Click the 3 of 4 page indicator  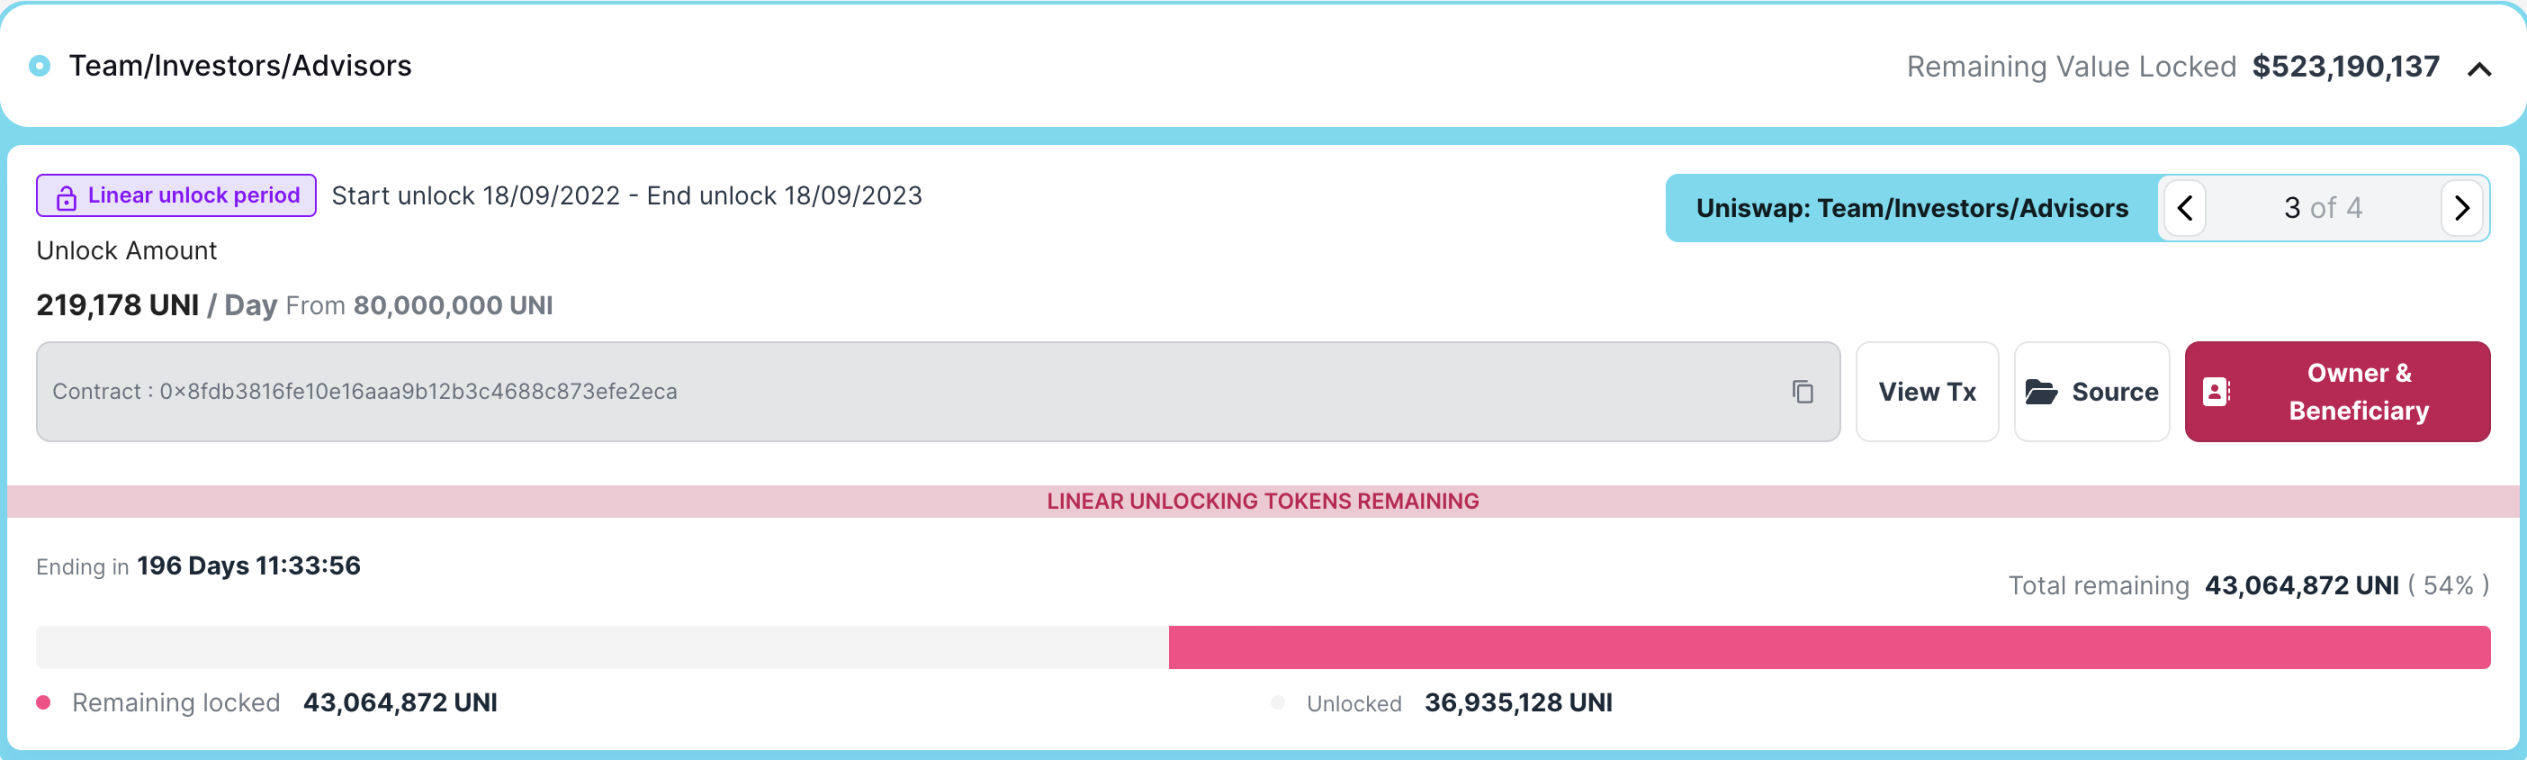(x=2323, y=208)
